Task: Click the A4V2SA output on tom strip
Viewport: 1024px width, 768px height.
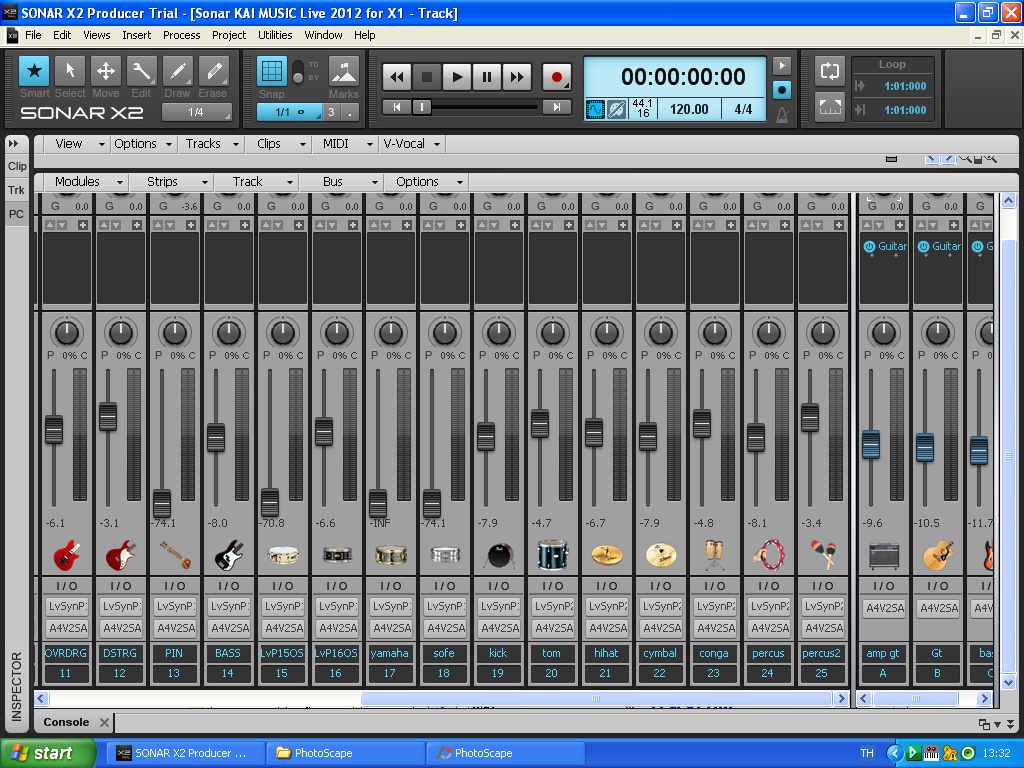Action: click(554, 628)
